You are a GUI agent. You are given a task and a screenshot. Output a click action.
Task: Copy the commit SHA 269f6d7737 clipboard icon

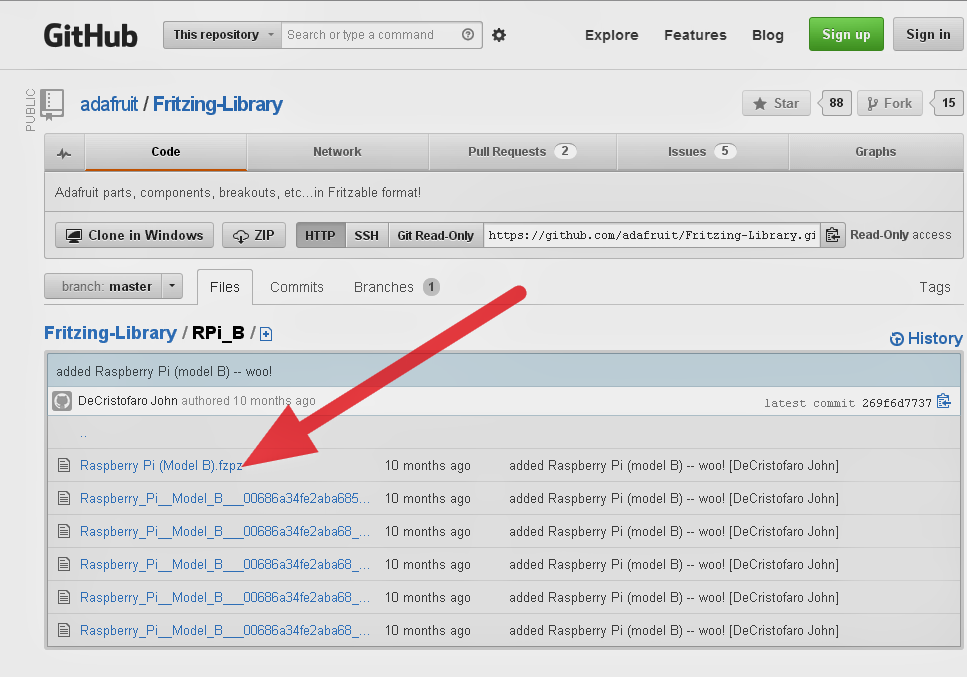point(944,401)
